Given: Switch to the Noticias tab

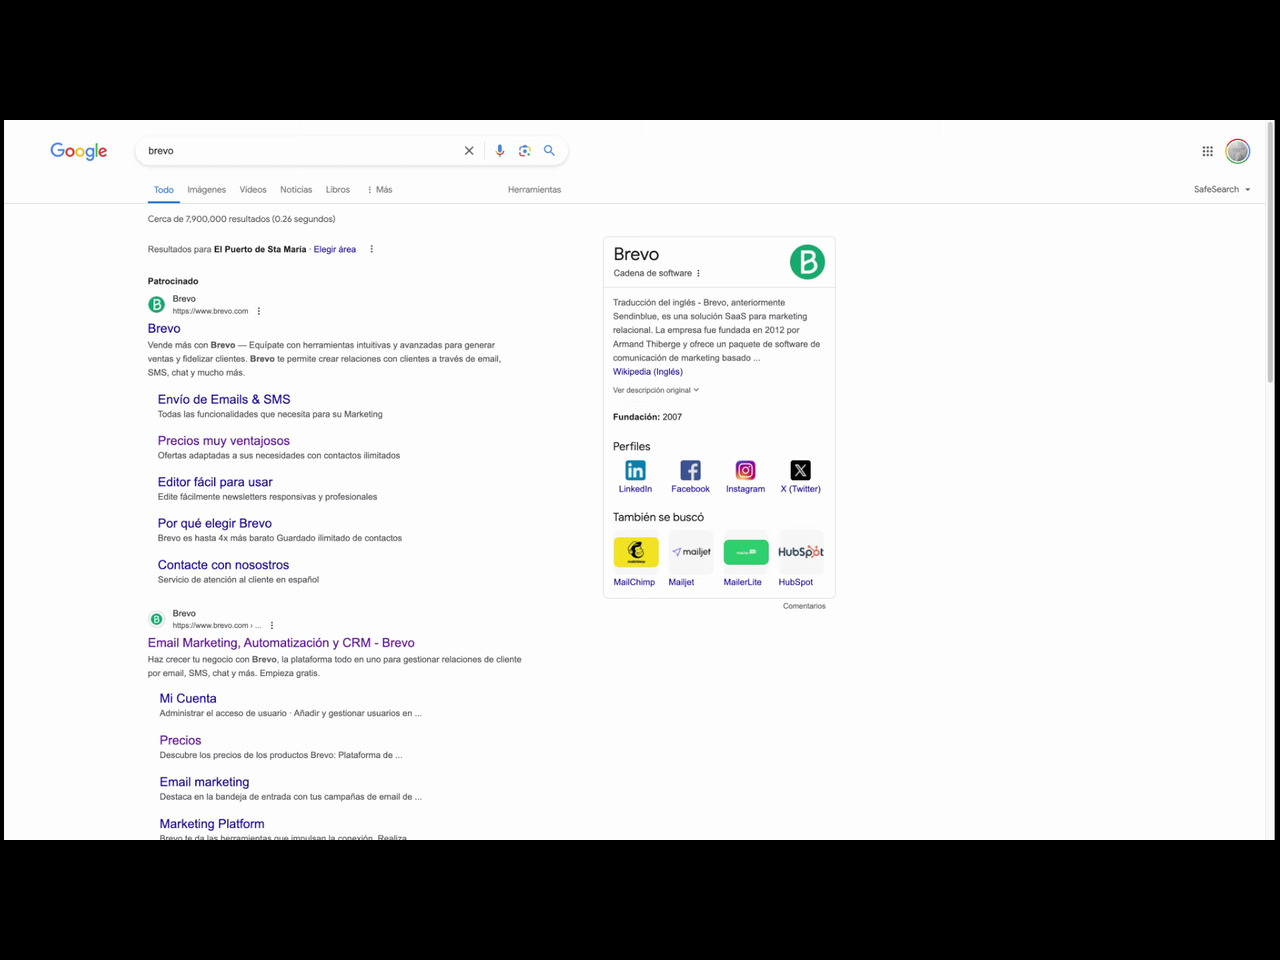Looking at the screenshot, I should [x=296, y=189].
